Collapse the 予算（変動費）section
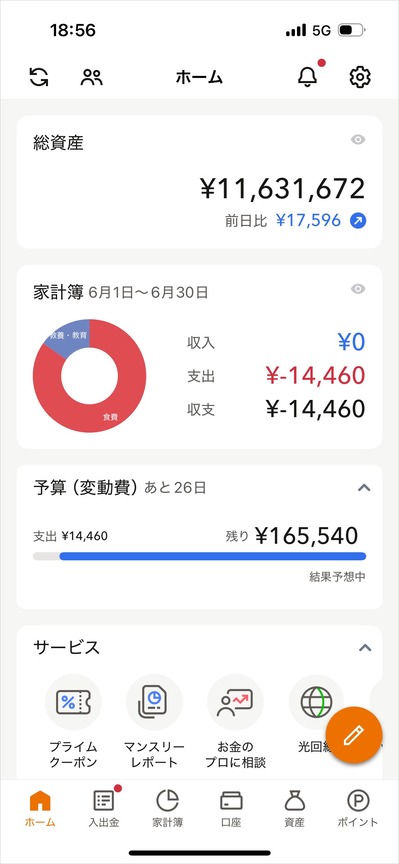This screenshot has height=864, width=399. [364, 488]
